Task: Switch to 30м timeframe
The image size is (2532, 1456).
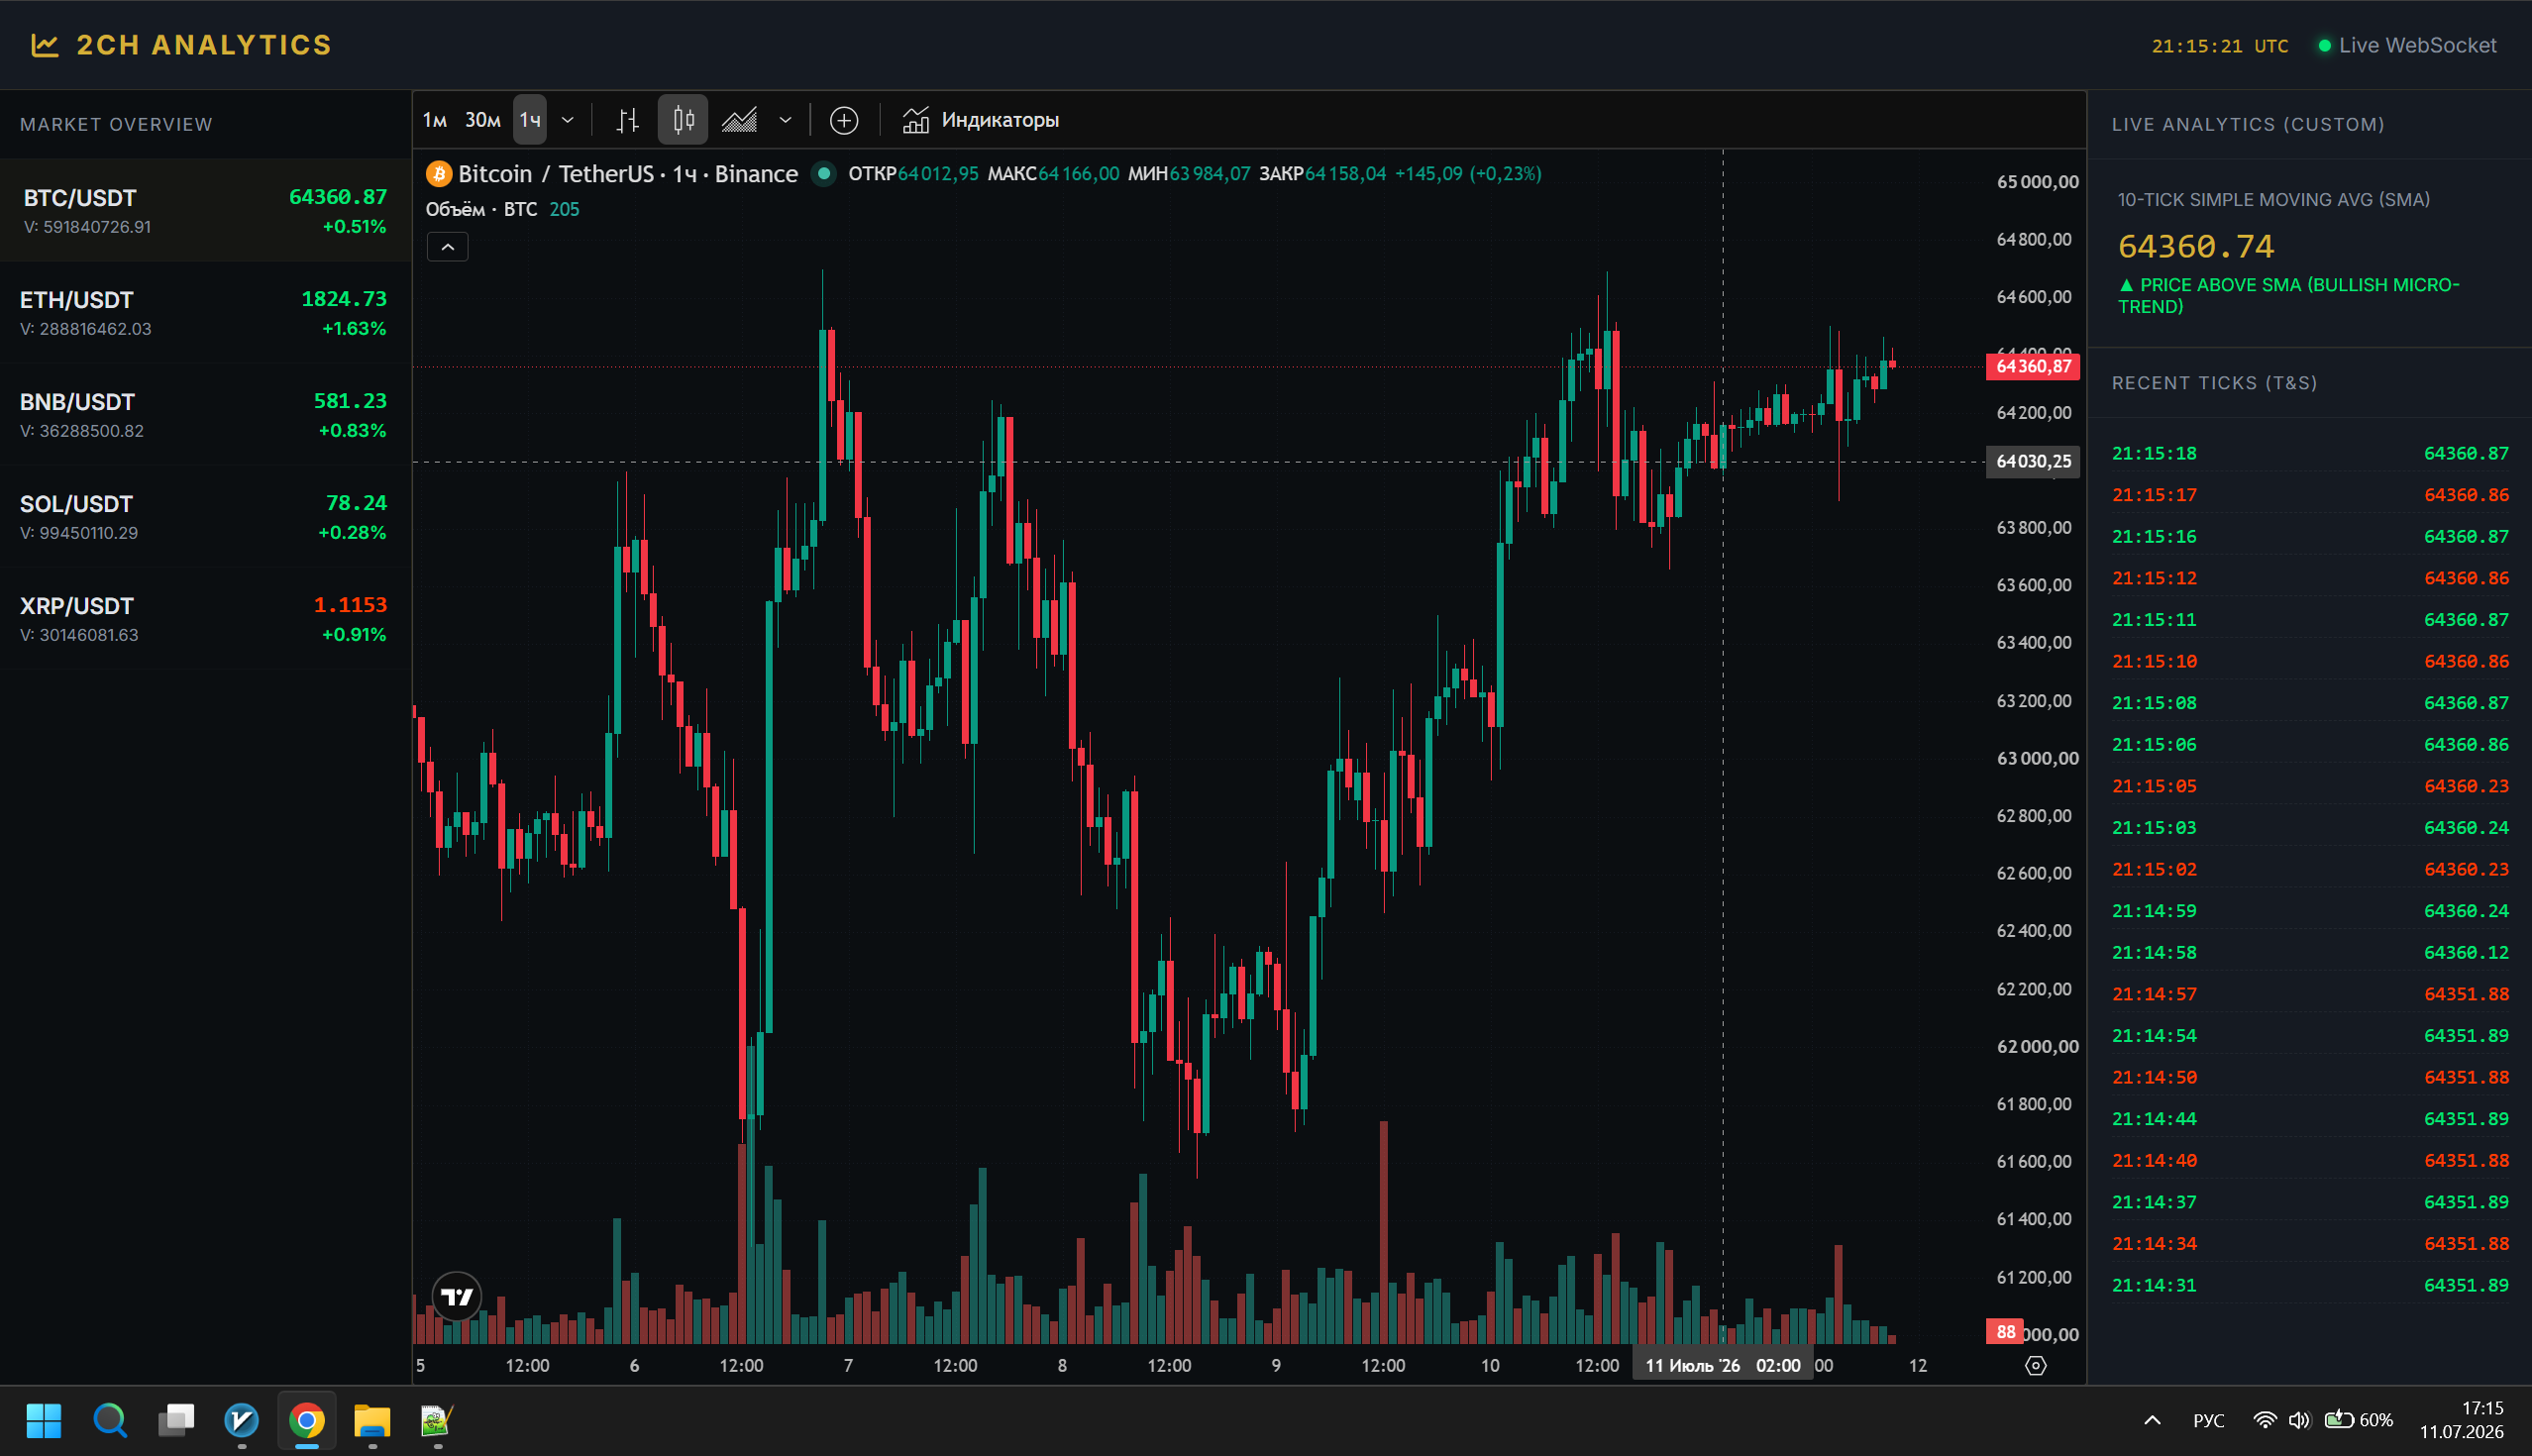Action: (483, 121)
